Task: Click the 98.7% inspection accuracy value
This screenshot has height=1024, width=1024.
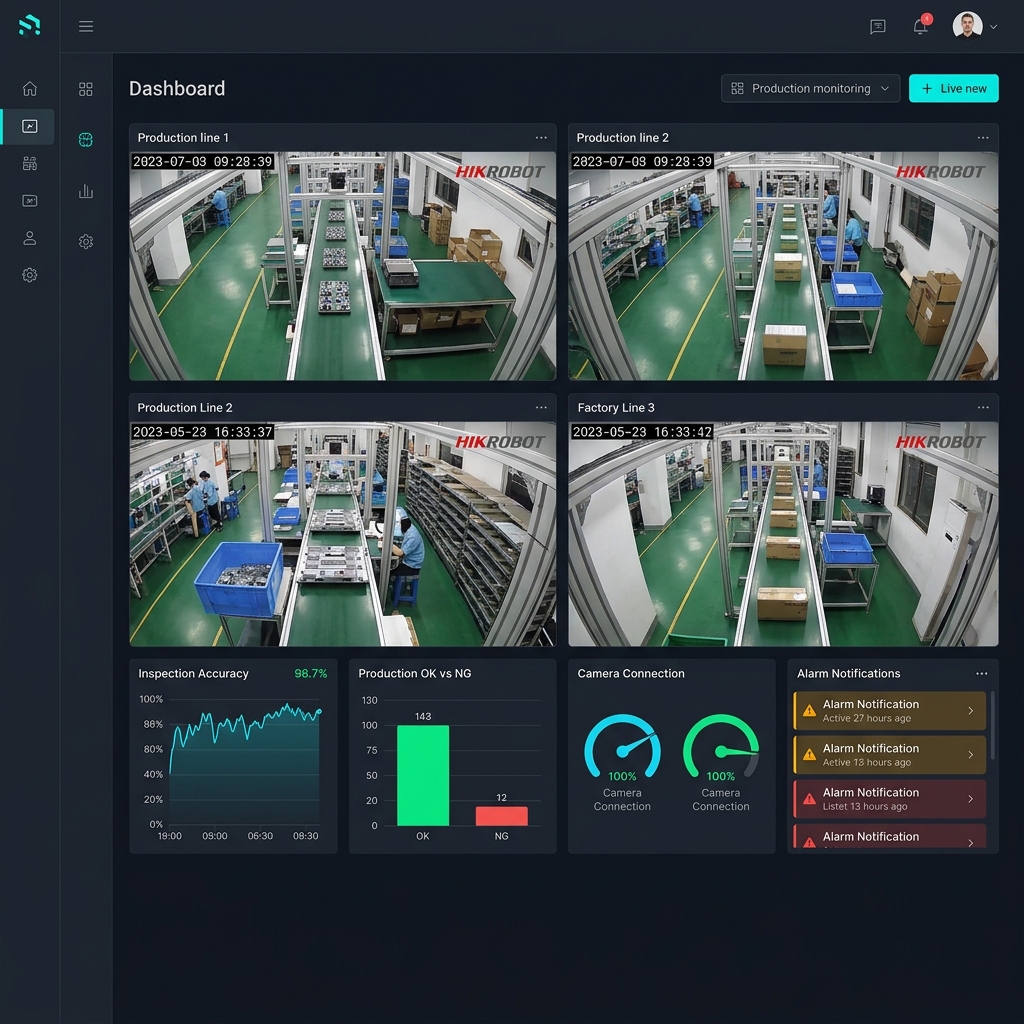Action: (x=310, y=673)
